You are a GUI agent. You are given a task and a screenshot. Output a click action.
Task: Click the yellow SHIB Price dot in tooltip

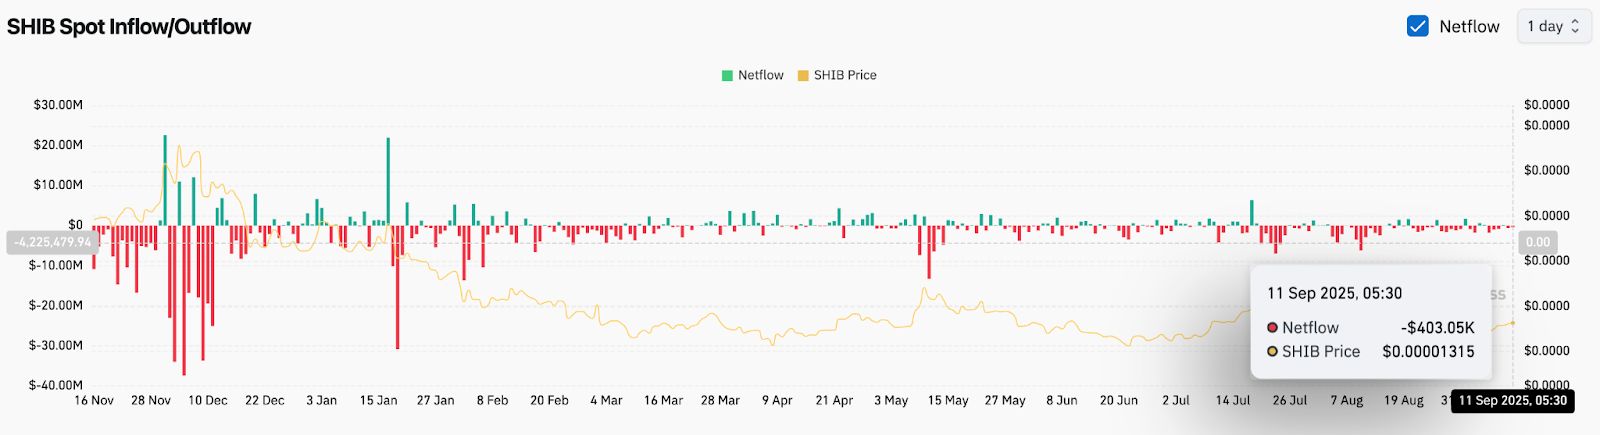coord(1273,352)
